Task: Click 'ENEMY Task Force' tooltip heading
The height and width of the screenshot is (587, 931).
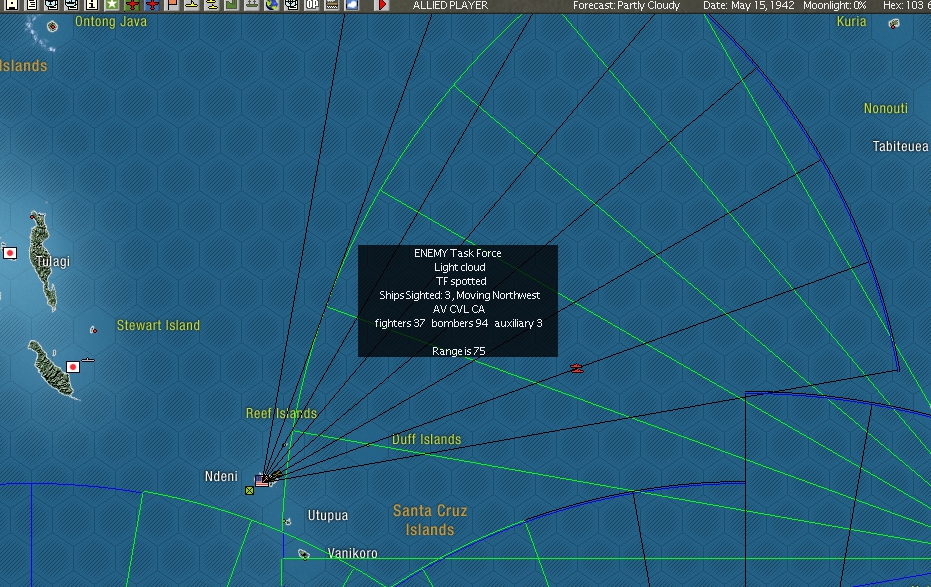Action: (x=458, y=253)
